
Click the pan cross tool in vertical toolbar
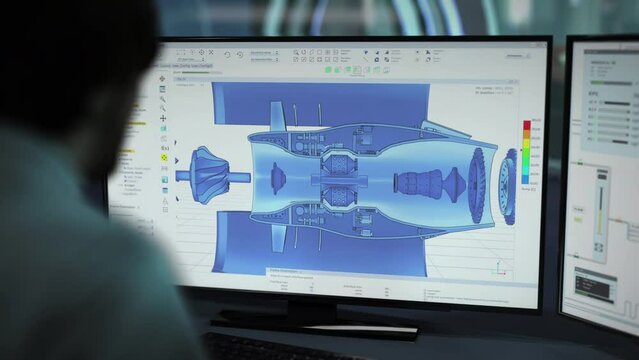point(163,118)
